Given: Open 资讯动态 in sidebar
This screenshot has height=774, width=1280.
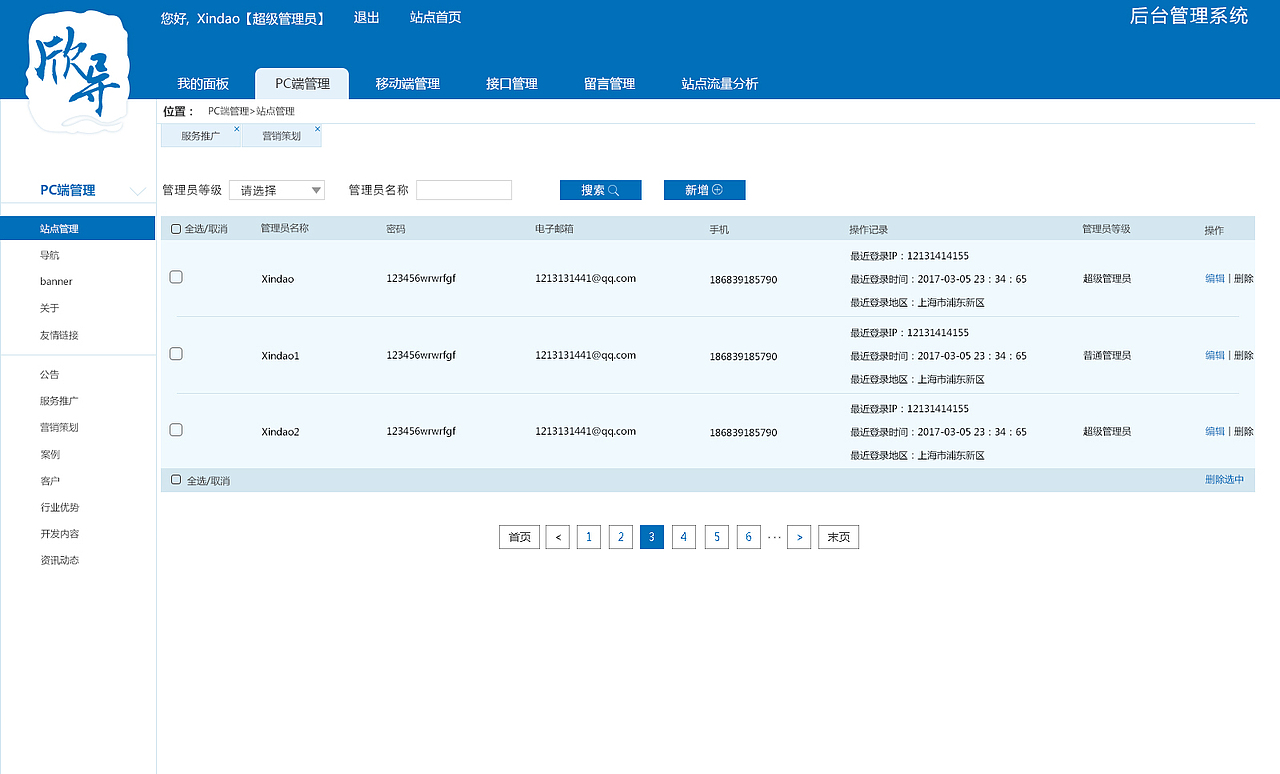Looking at the screenshot, I should coord(59,560).
